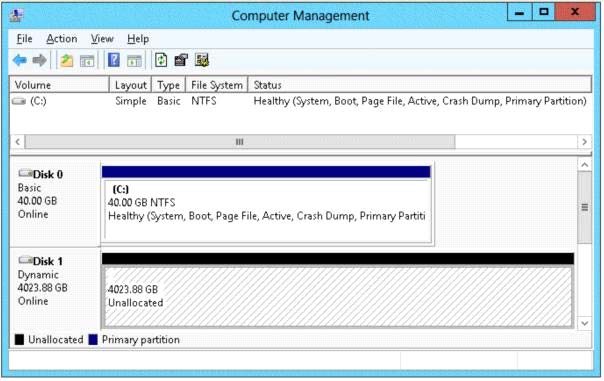604x381 pixels.
Task: Click the Refresh toolbar icon
Action: [161, 60]
